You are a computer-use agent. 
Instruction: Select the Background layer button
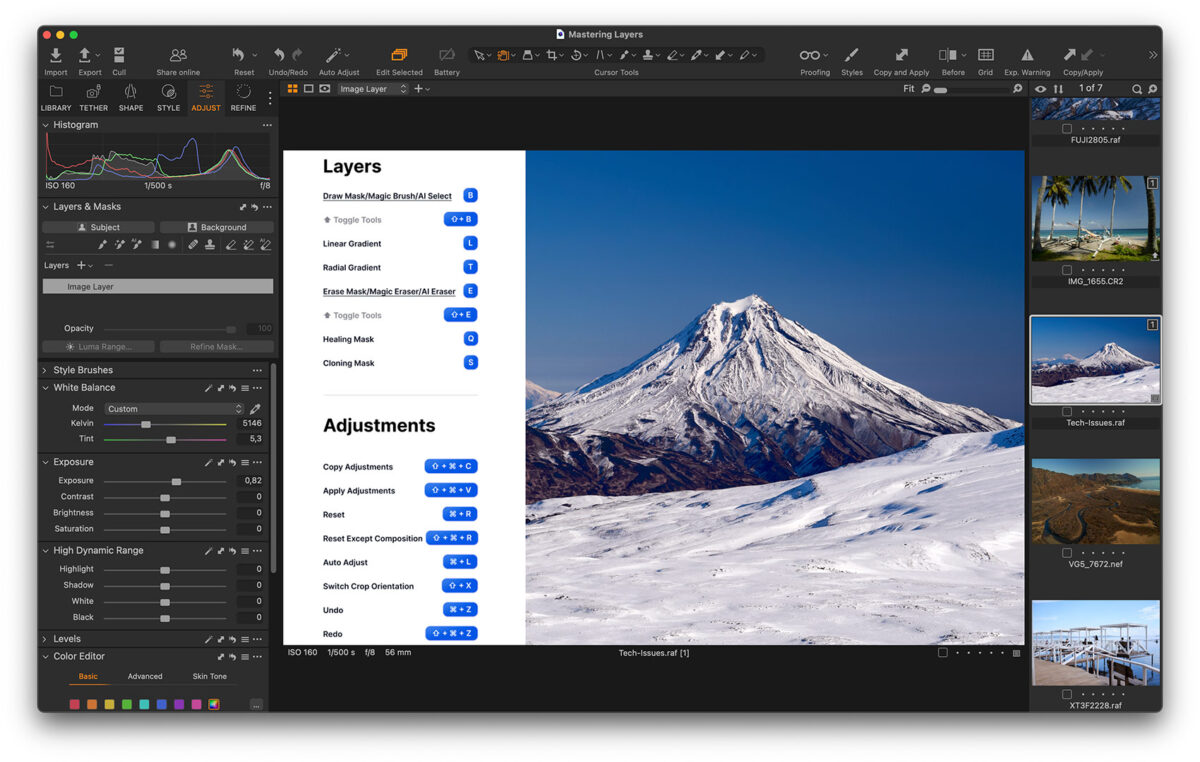point(216,227)
